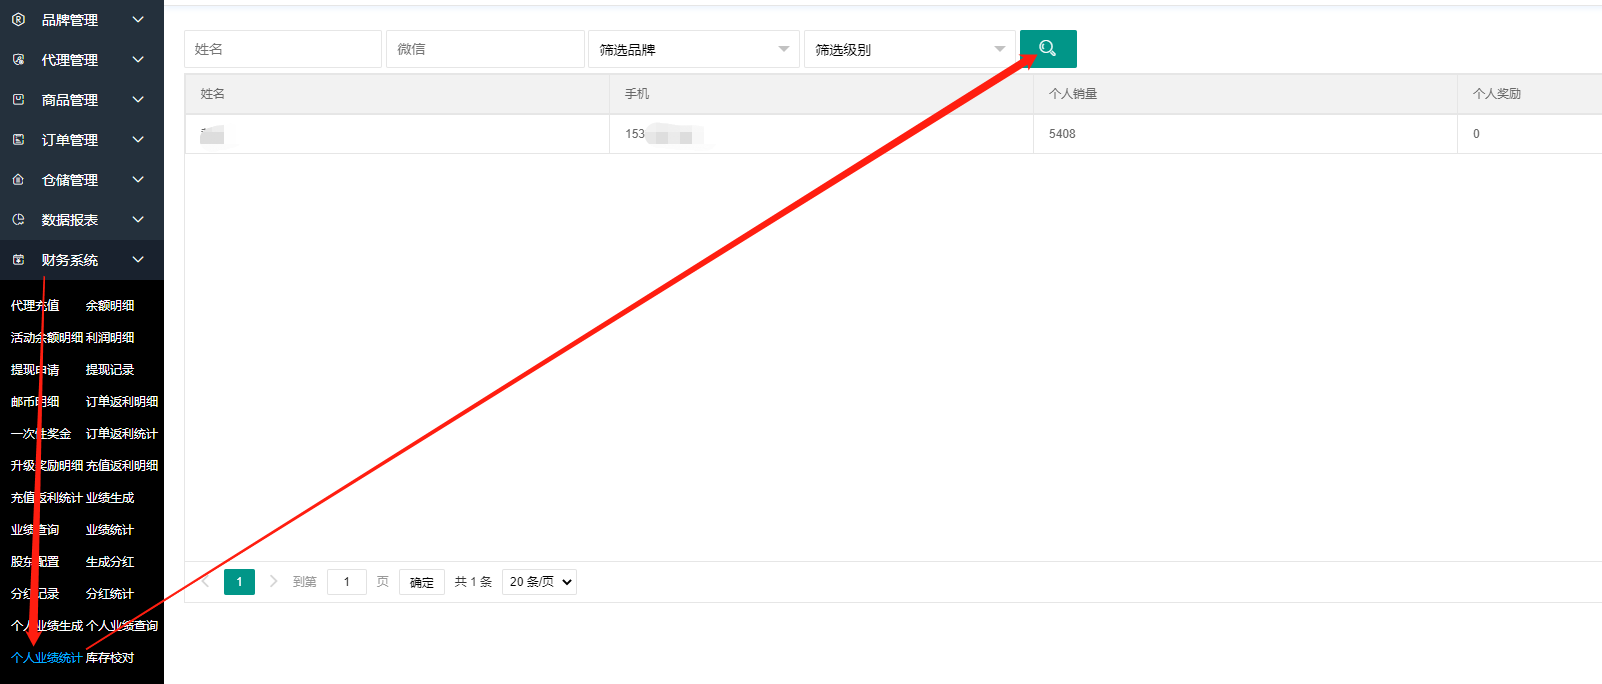
Task: Click the 微信 search input field
Action: point(484,49)
